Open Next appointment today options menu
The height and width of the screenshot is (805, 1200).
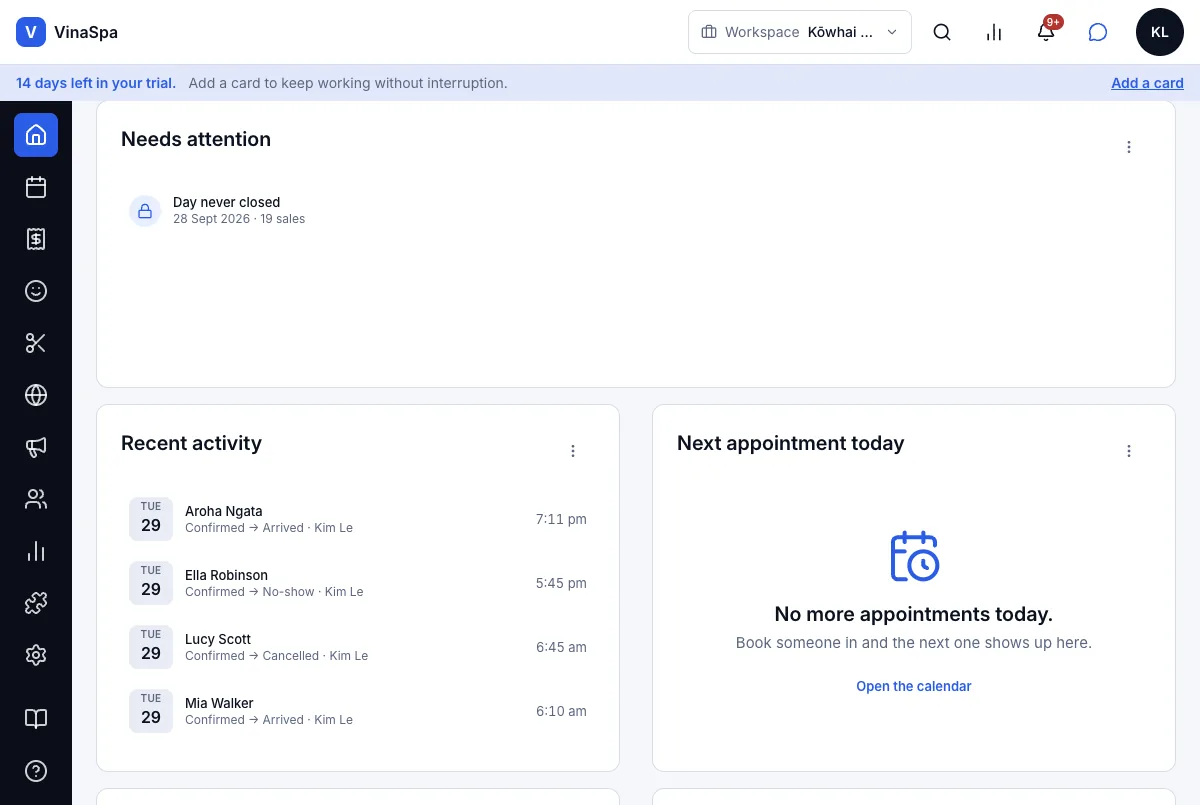pos(1129,451)
